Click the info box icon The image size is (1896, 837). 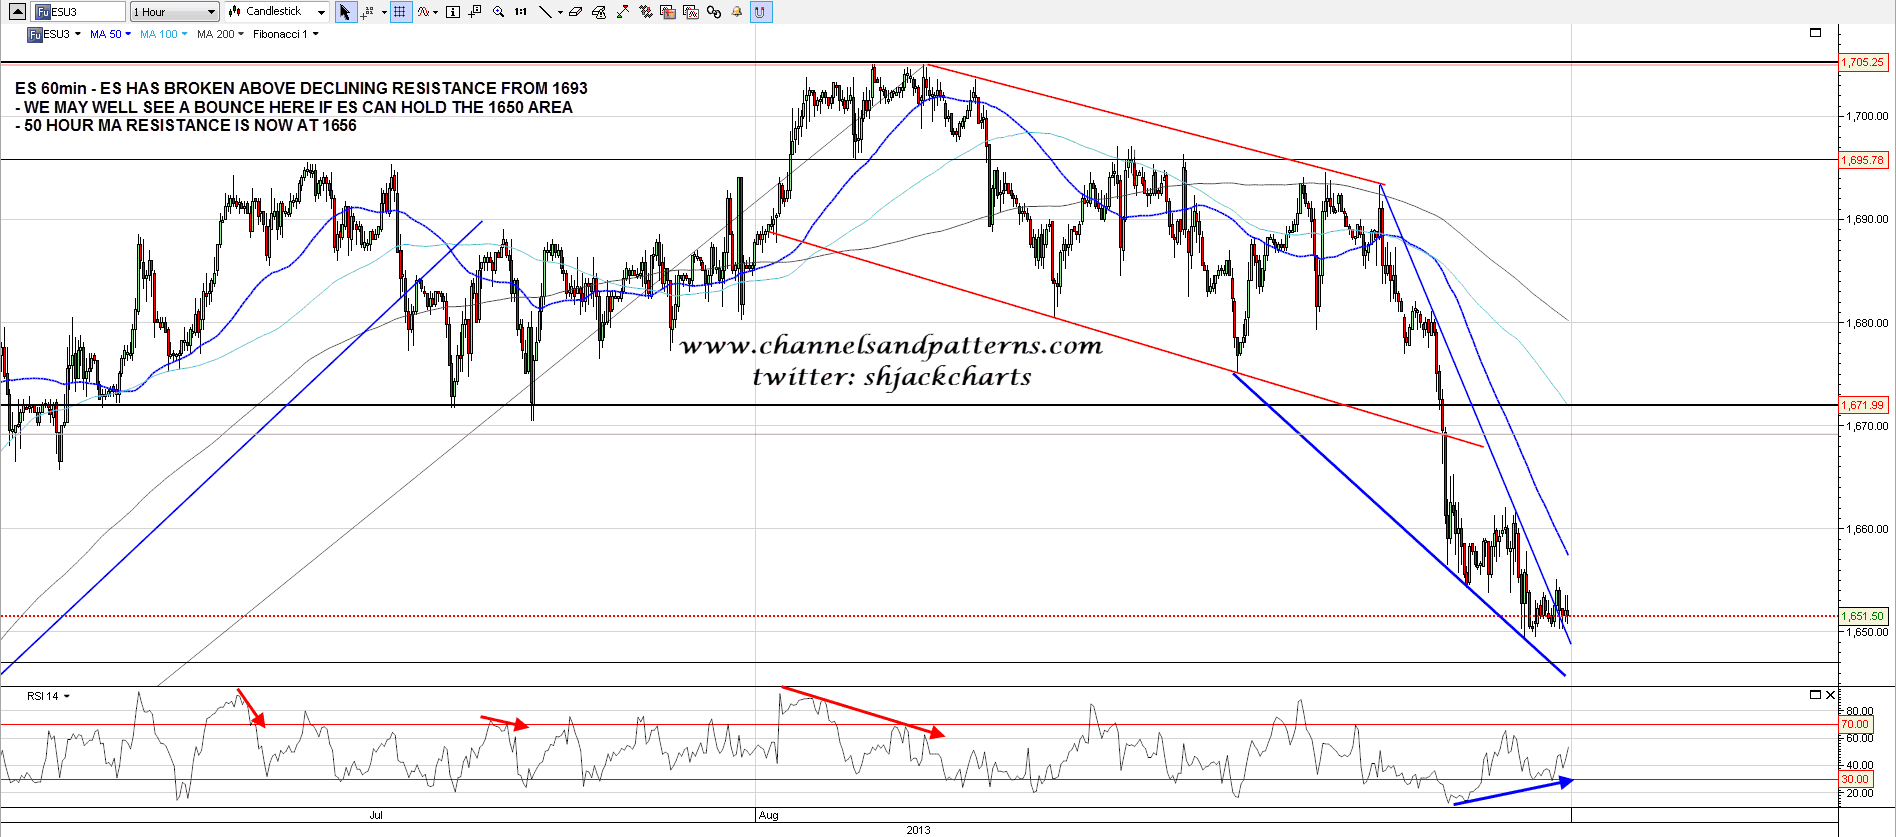coord(452,12)
